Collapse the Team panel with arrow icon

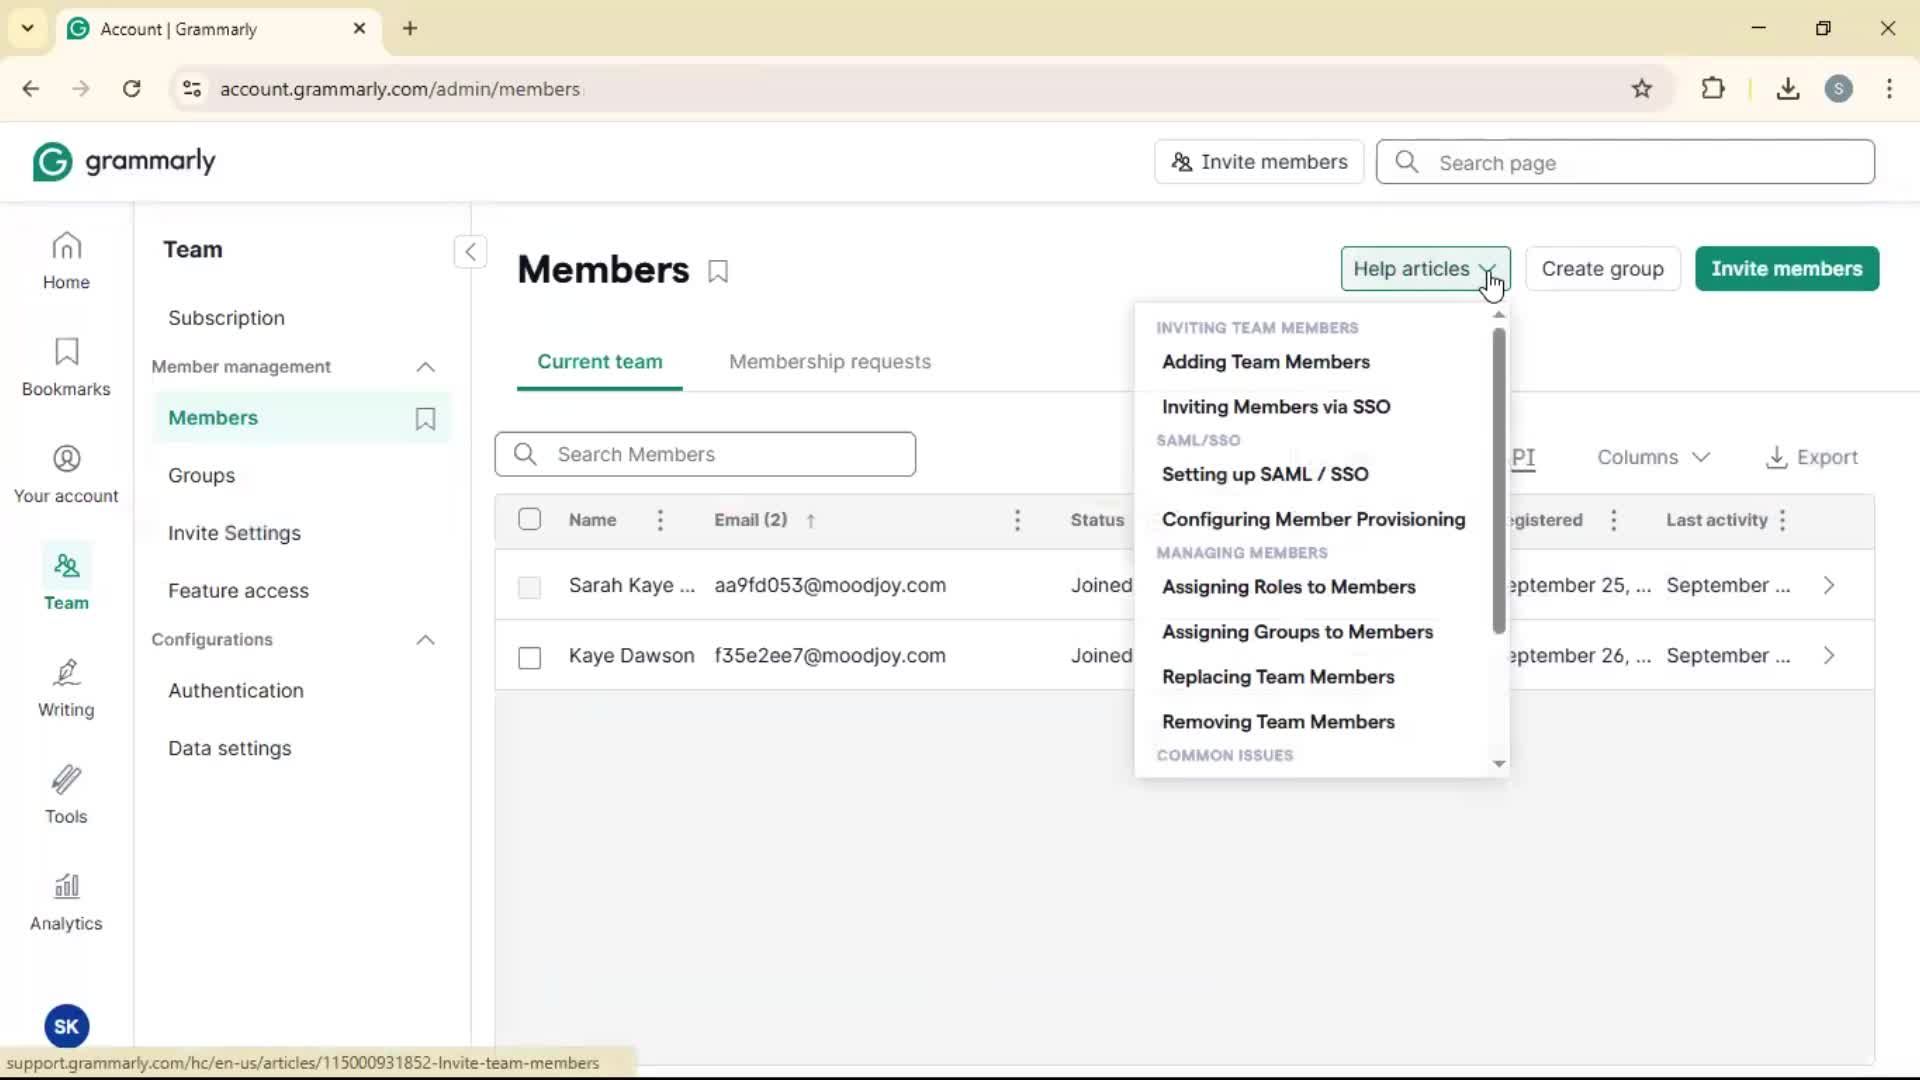470,251
